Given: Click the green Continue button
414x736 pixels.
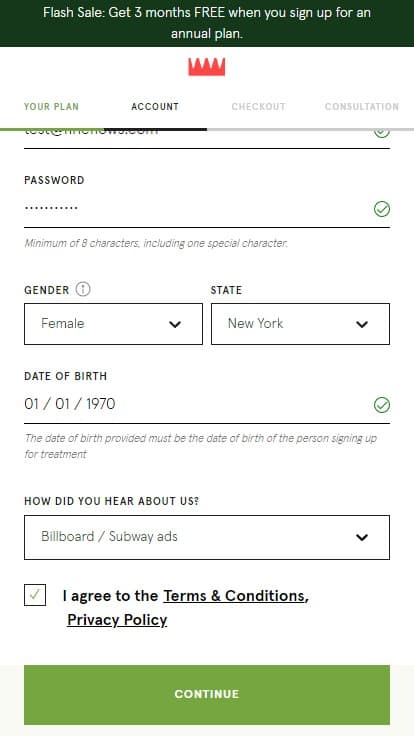Looking at the screenshot, I should click(x=207, y=695).
